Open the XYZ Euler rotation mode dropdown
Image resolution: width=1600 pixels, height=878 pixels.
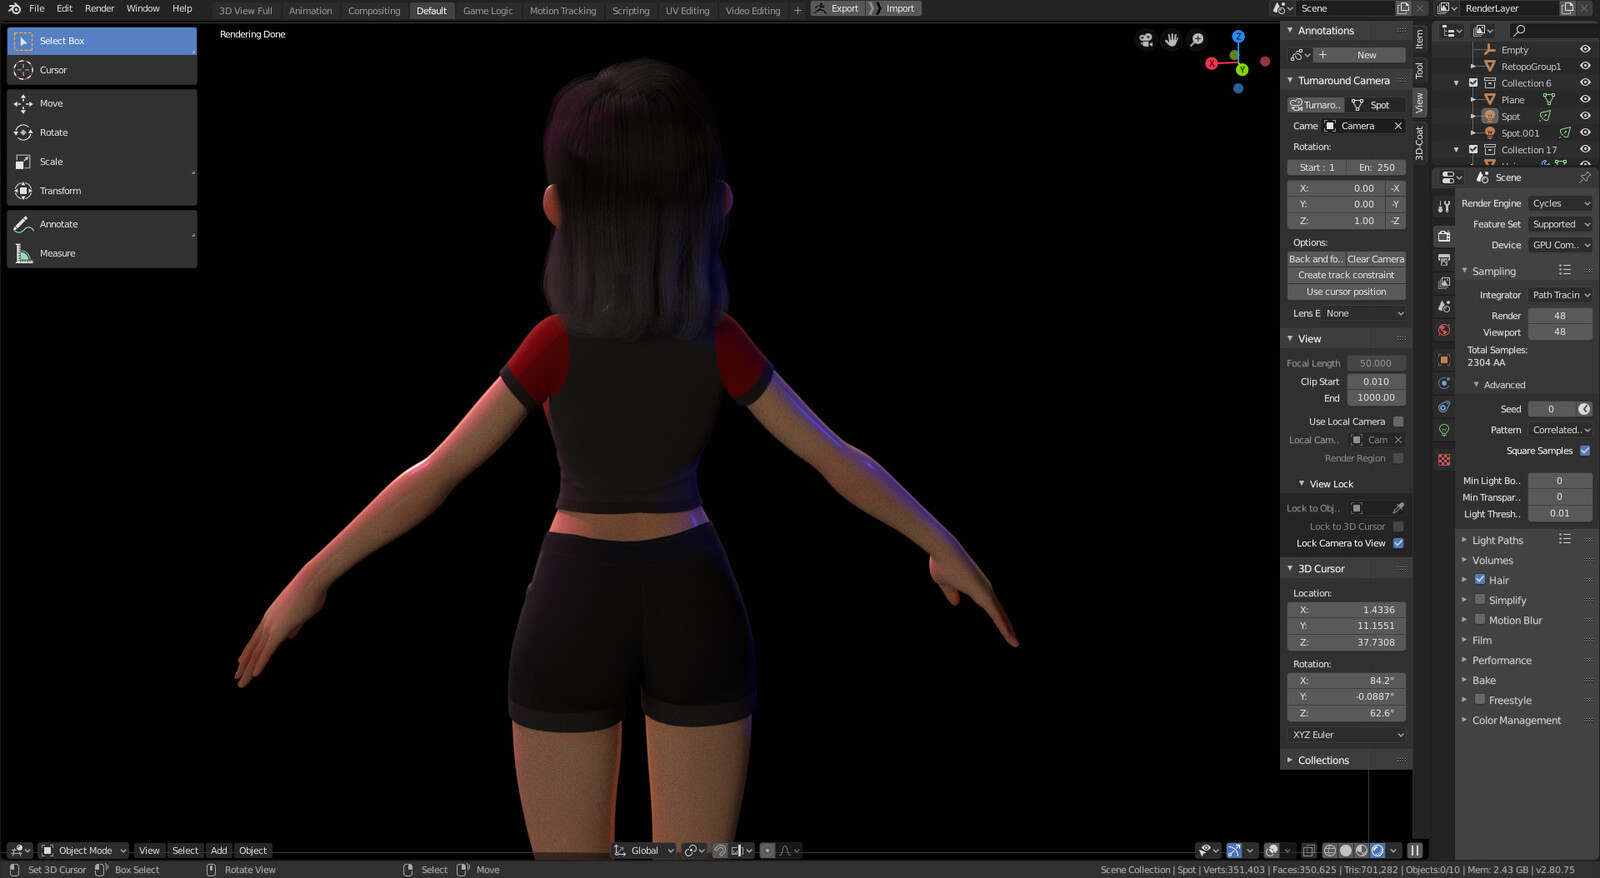pyautogui.click(x=1347, y=734)
